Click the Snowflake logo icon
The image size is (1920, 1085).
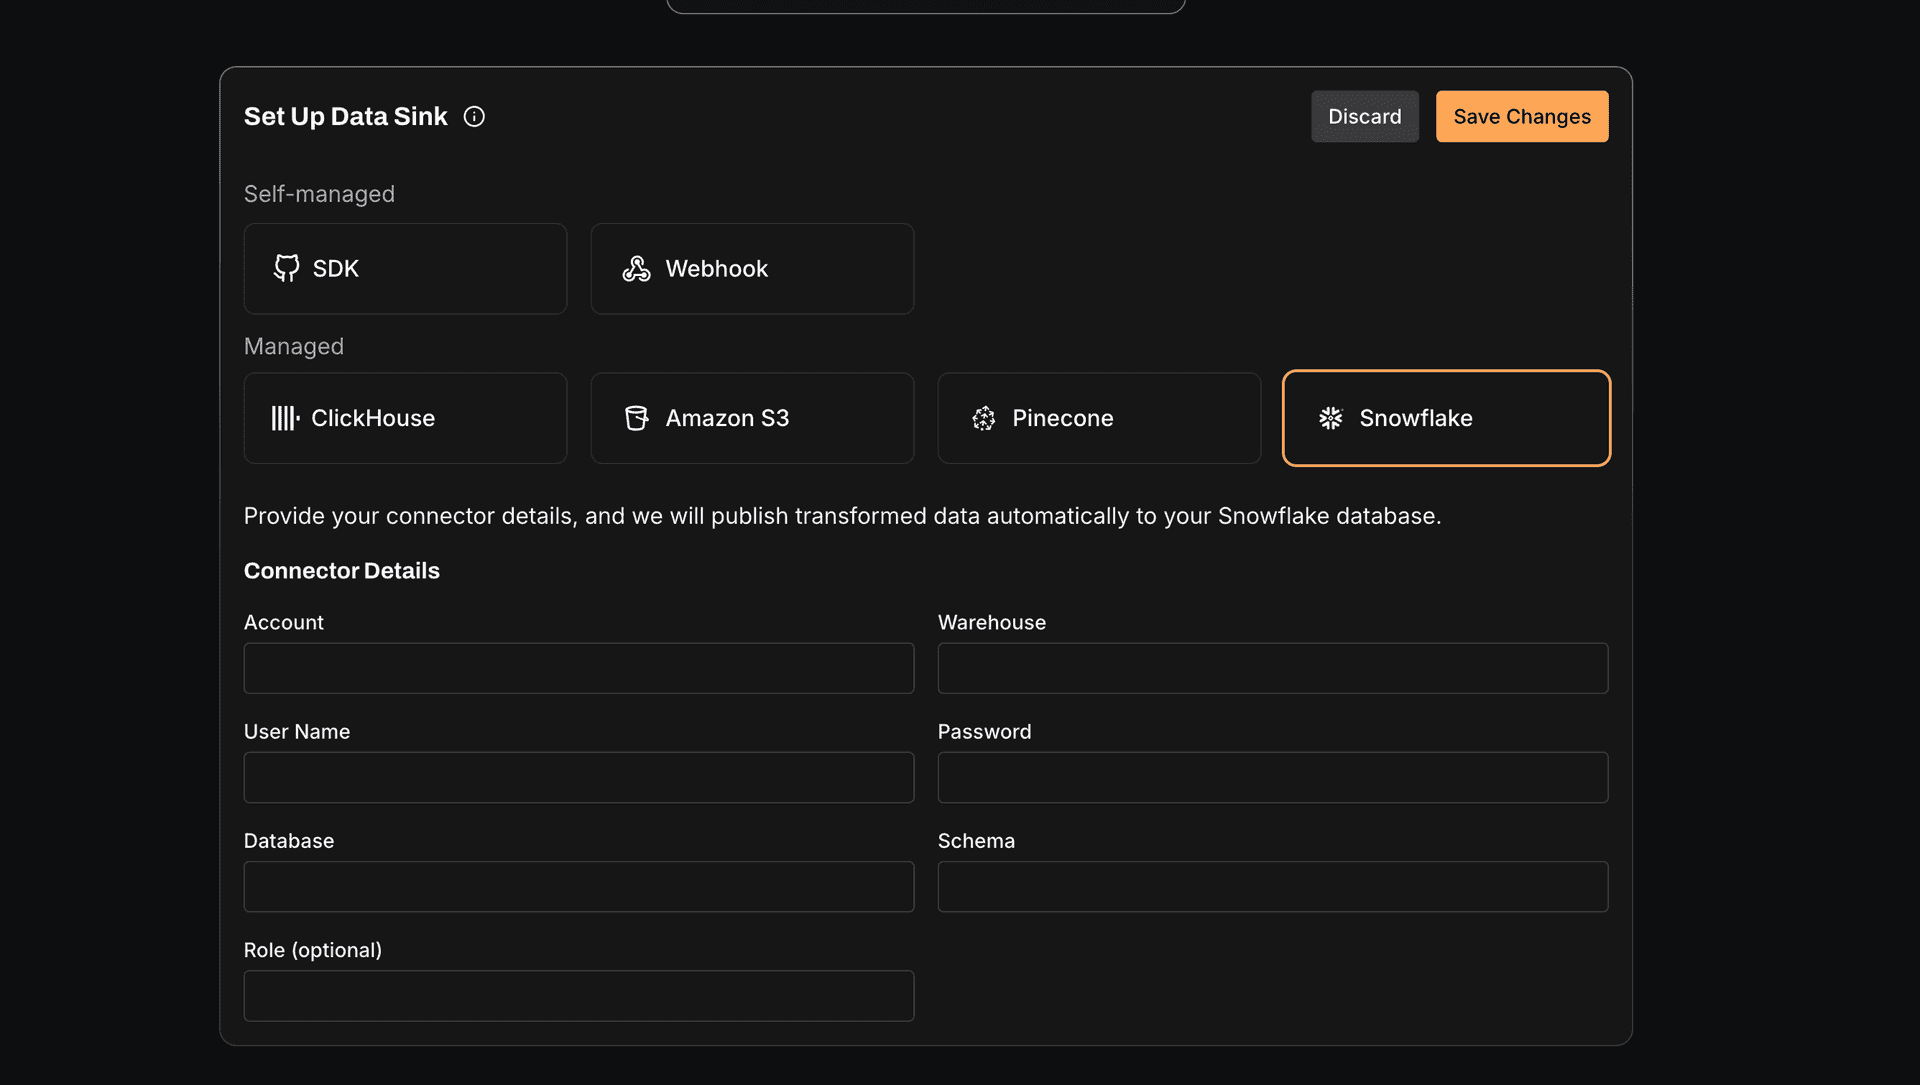[x=1330, y=418]
